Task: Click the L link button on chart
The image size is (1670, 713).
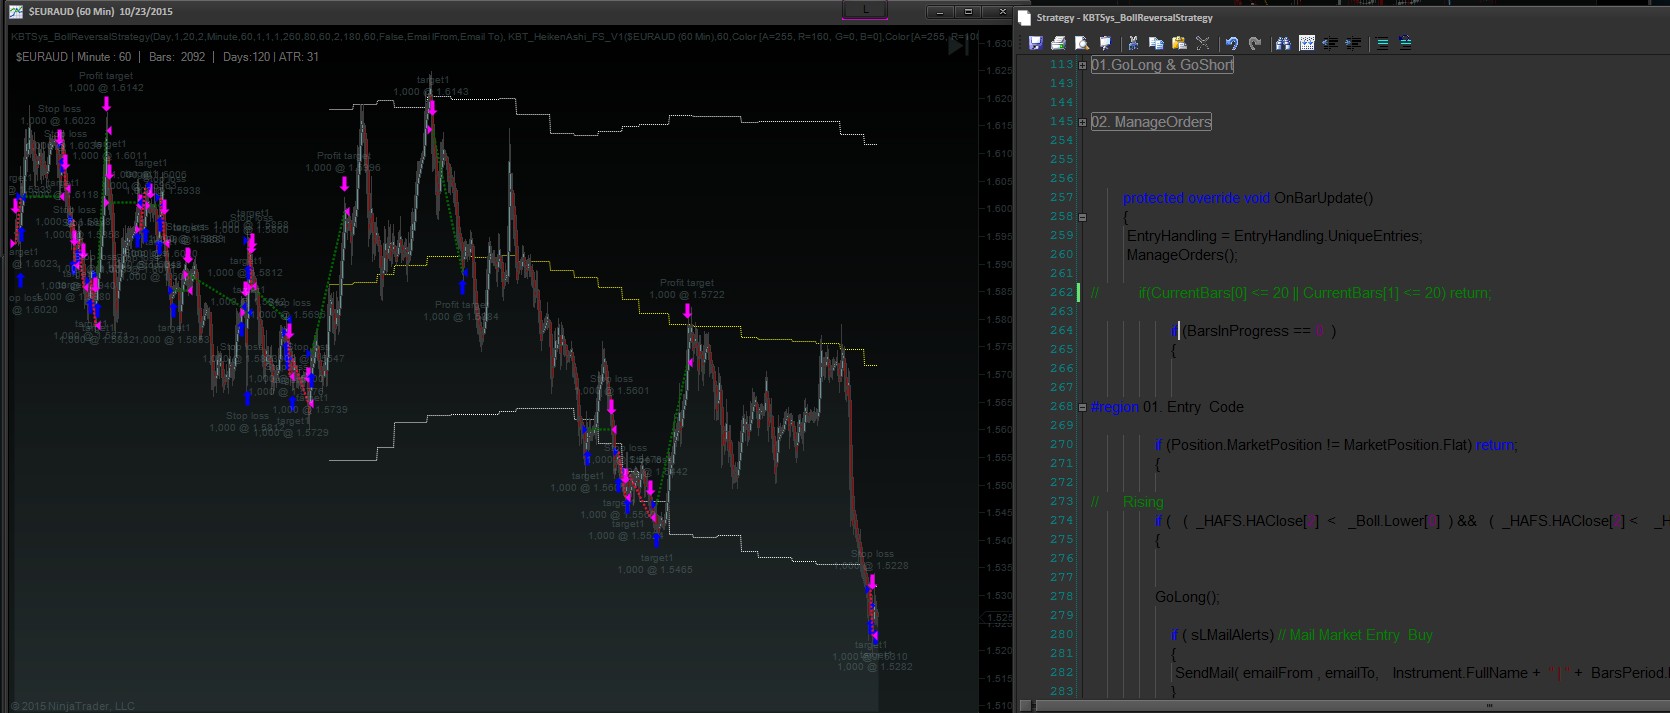Action: (x=866, y=11)
